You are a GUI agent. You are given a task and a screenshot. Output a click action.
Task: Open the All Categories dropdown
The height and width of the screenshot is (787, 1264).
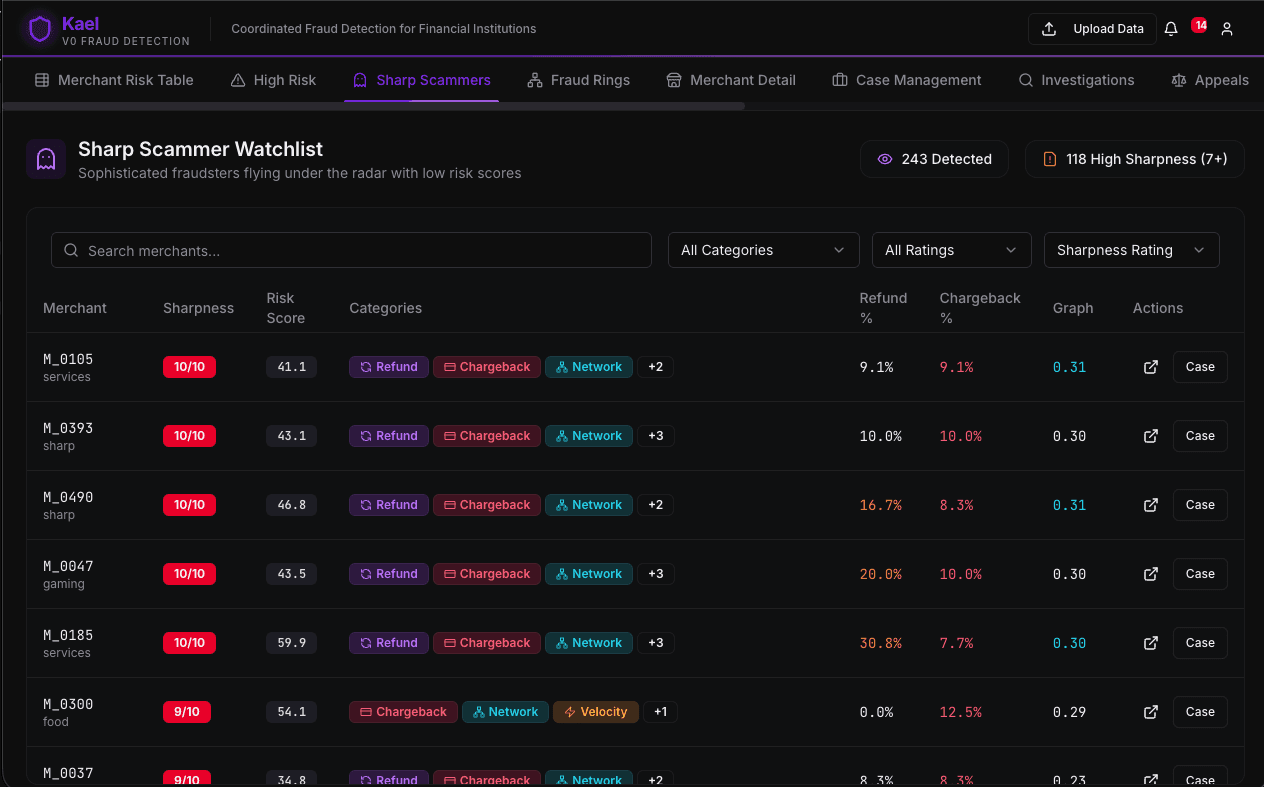[x=763, y=250]
